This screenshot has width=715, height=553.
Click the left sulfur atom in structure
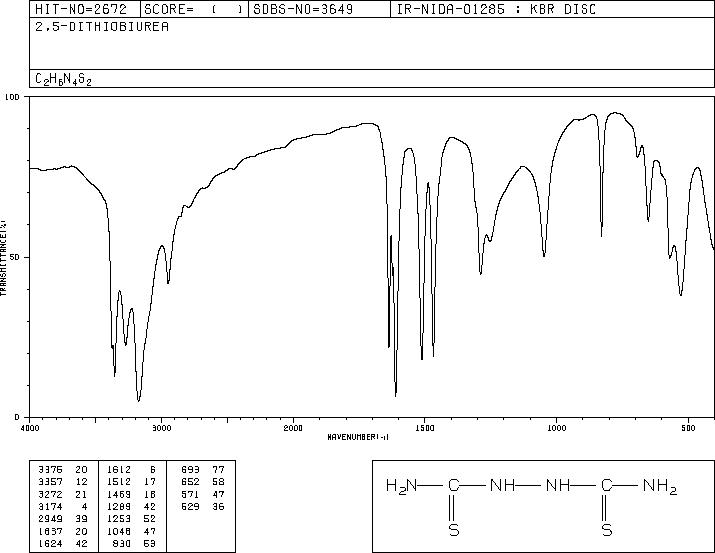tap(454, 530)
